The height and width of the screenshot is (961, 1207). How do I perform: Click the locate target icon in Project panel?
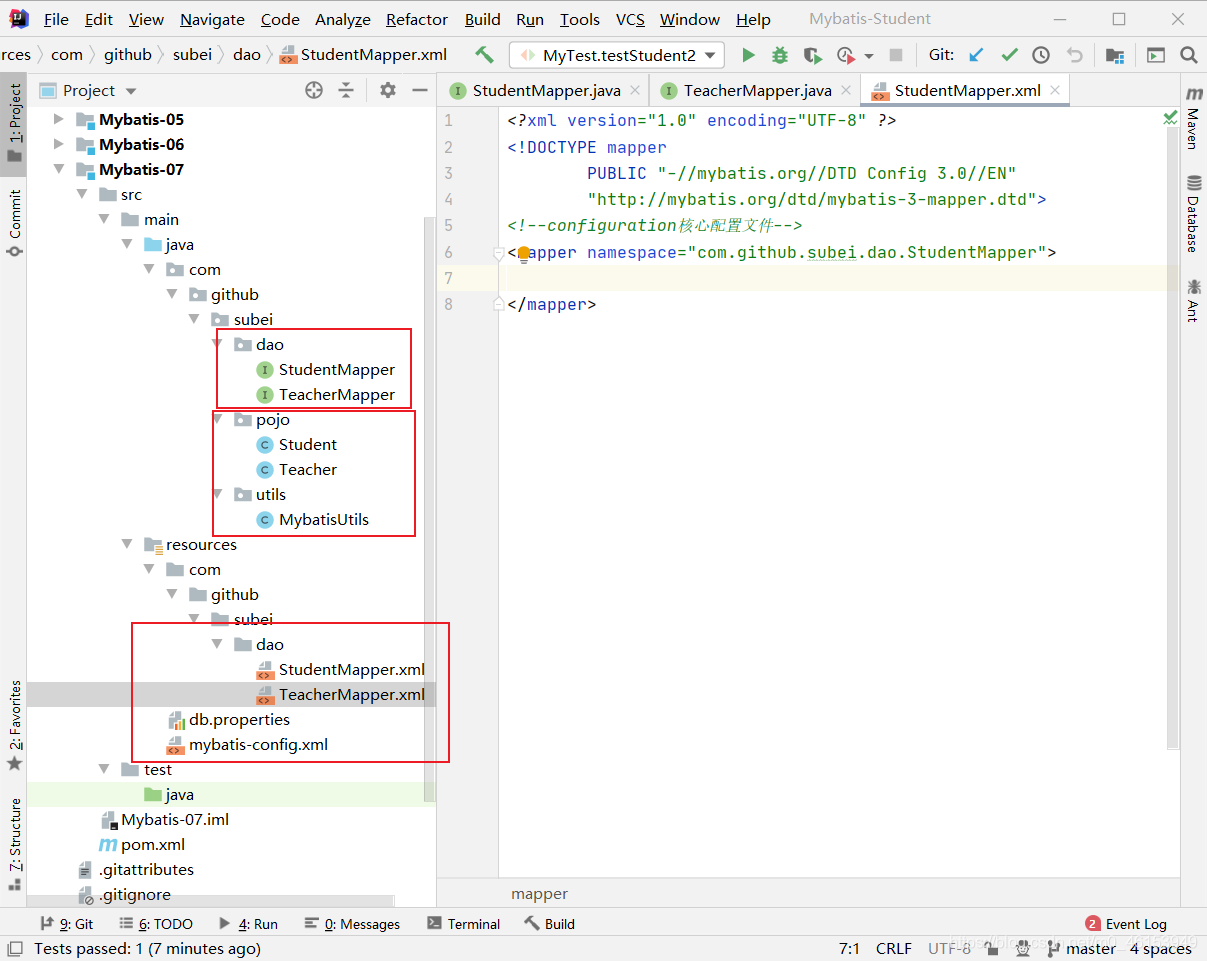(x=314, y=90)
